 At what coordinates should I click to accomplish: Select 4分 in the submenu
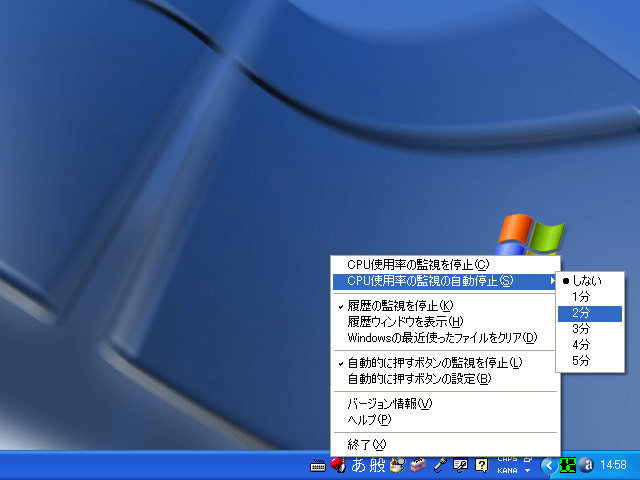(x=590, y=345)
